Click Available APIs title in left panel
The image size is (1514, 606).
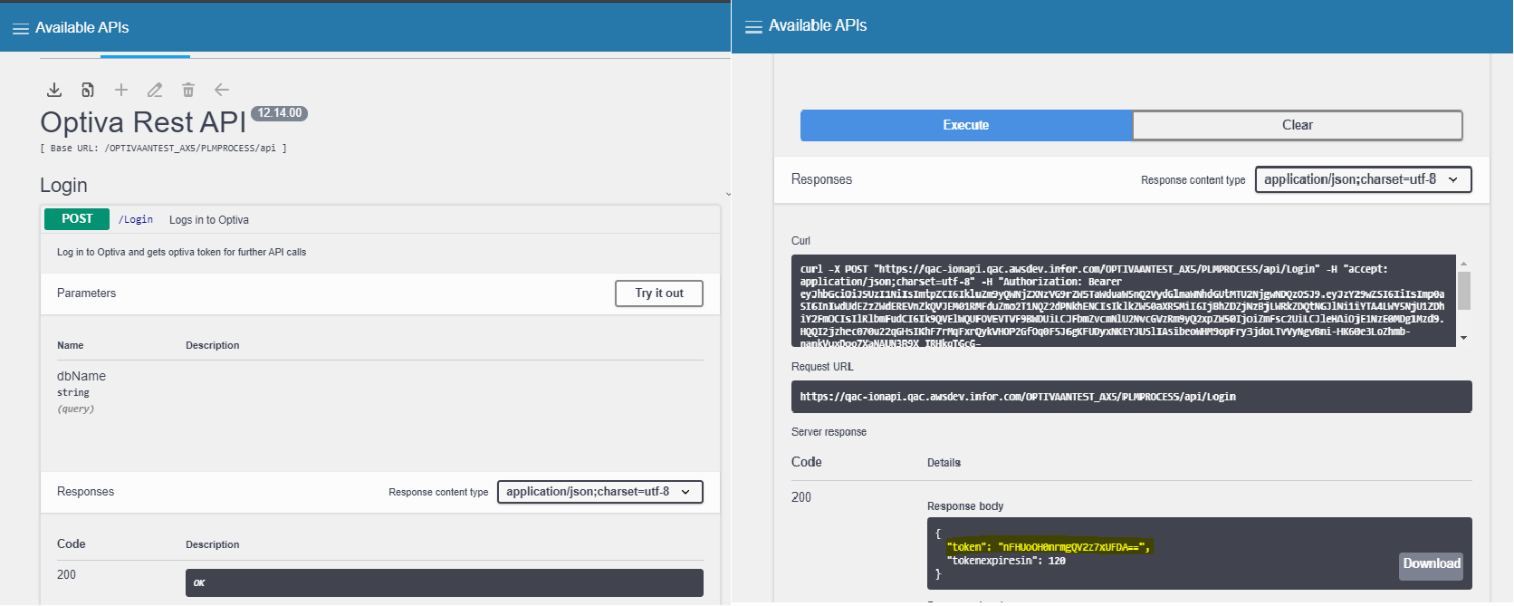tap(82, 28)
